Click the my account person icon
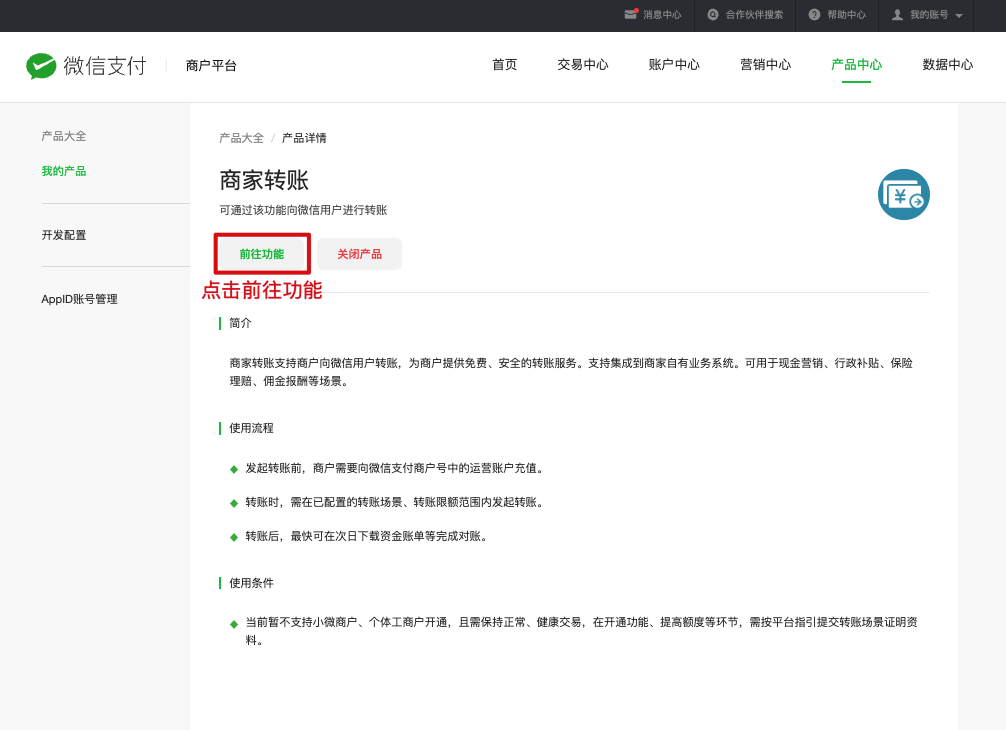 (x=898, y=14)
